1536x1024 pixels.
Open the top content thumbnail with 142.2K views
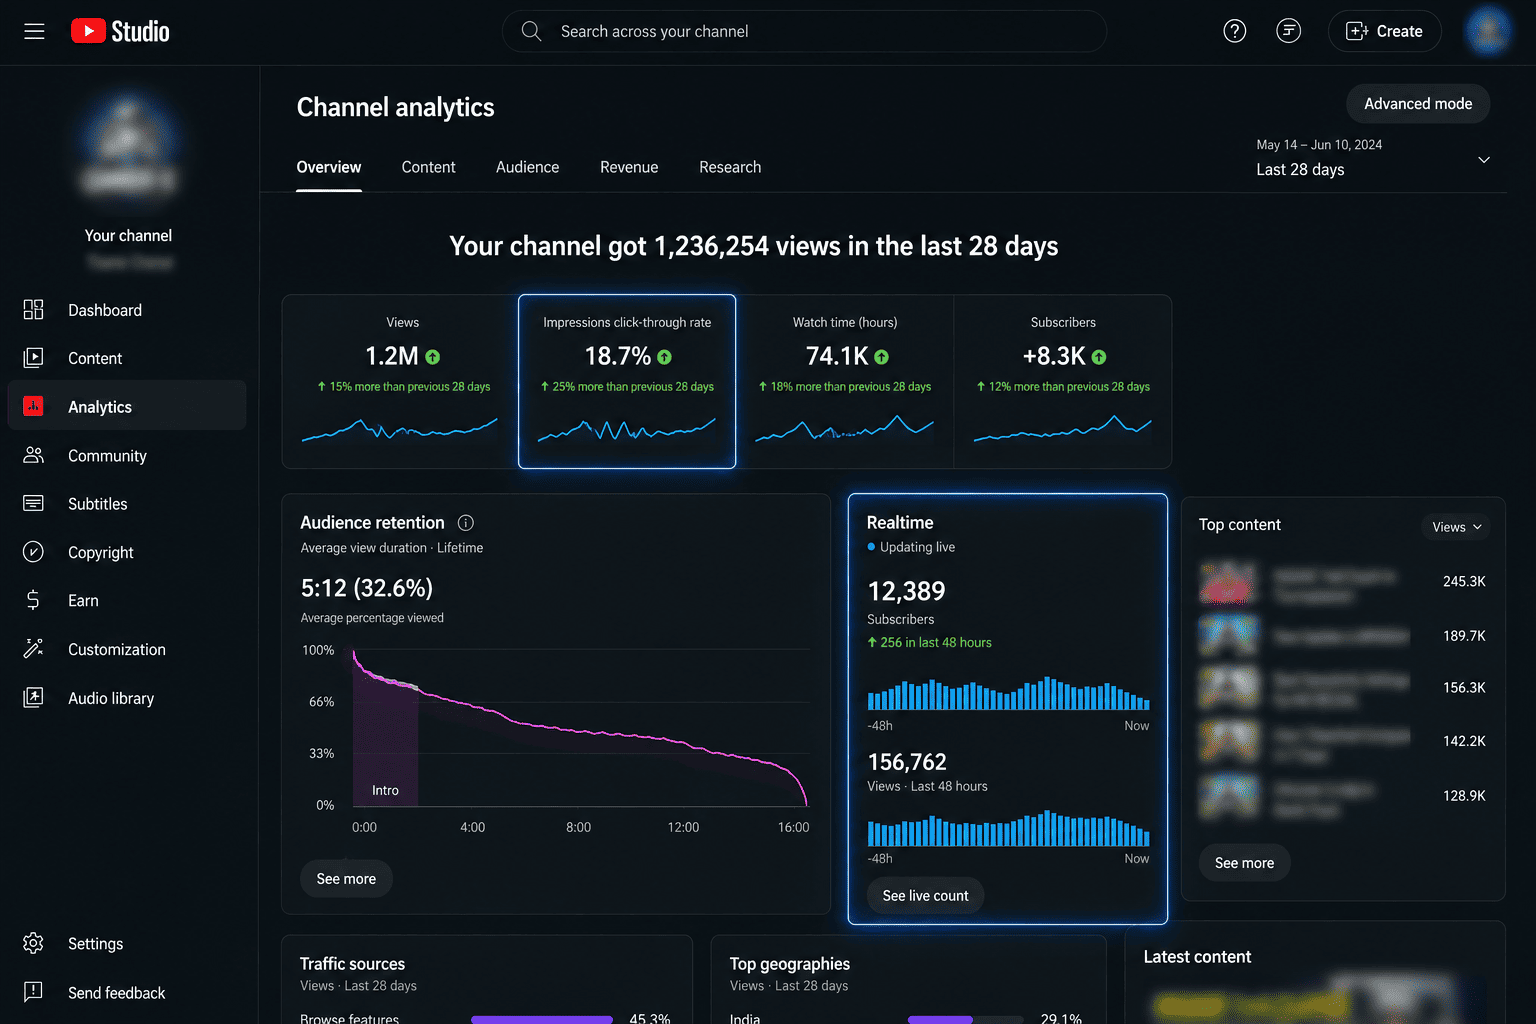pos(1229,741)
